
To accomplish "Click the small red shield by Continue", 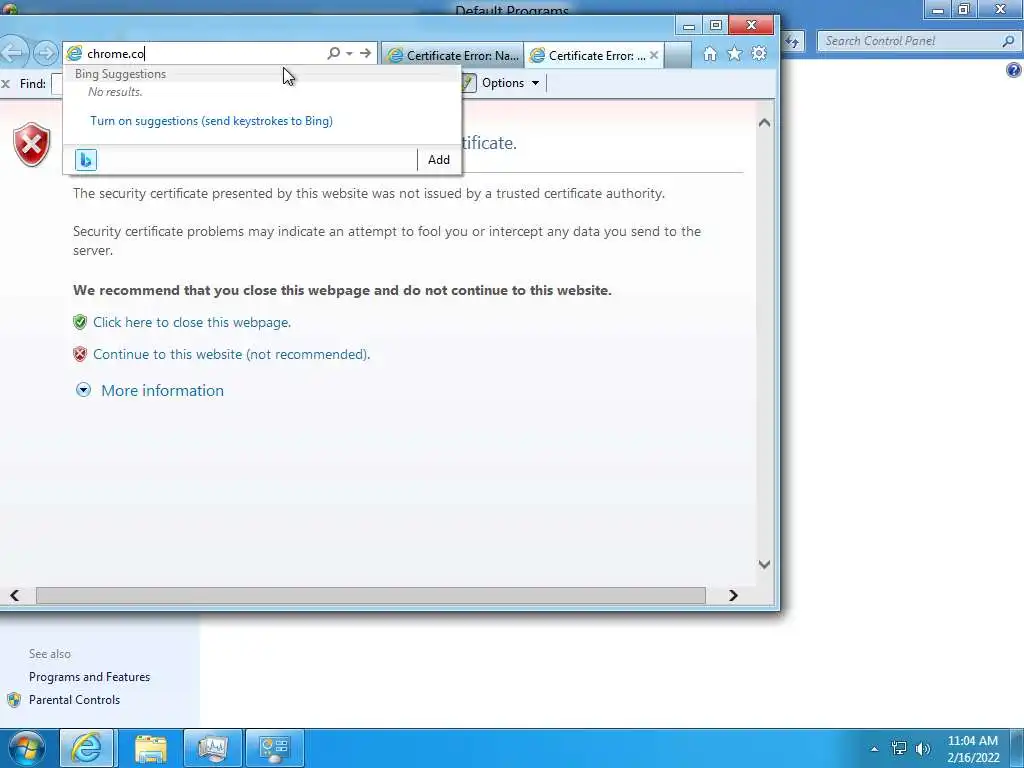I will (x=80, y=354).
